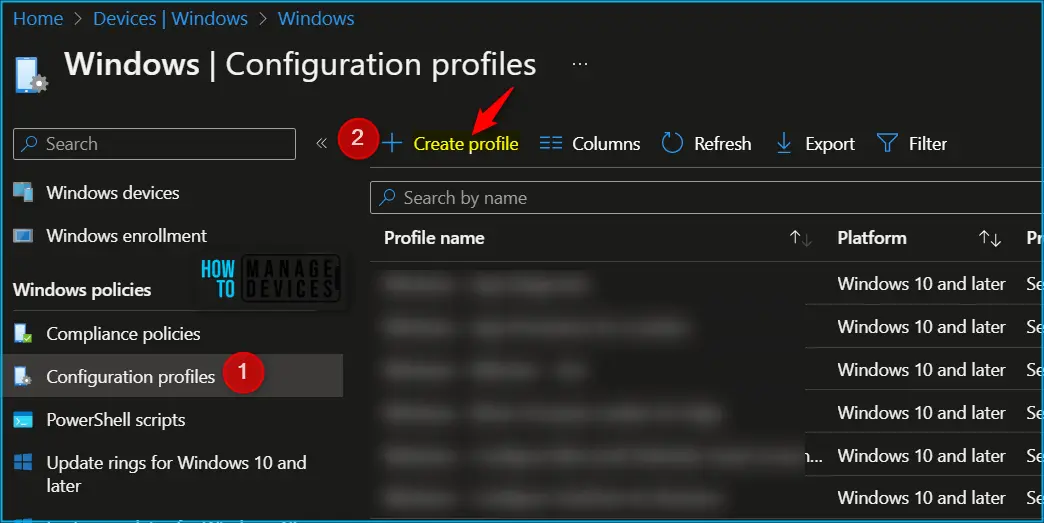The height and width of the screenshot is (523, 1044).
Task: Click the Windows policies section heading
Action: click(82, 290)
